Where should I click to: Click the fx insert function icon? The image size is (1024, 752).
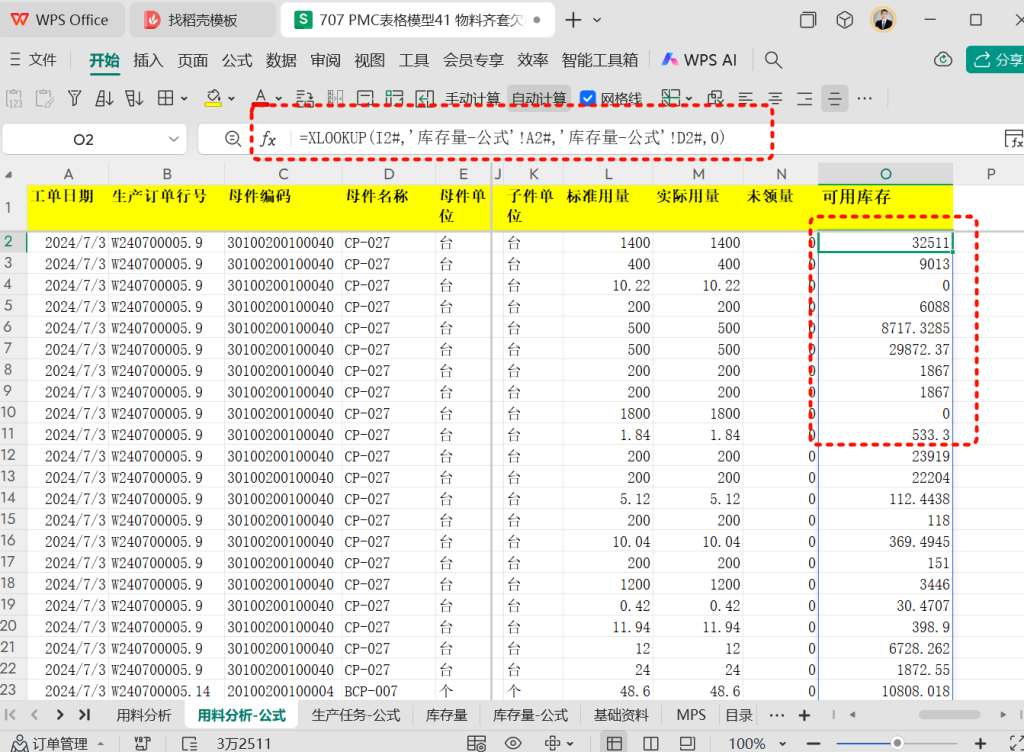[268, 138]
